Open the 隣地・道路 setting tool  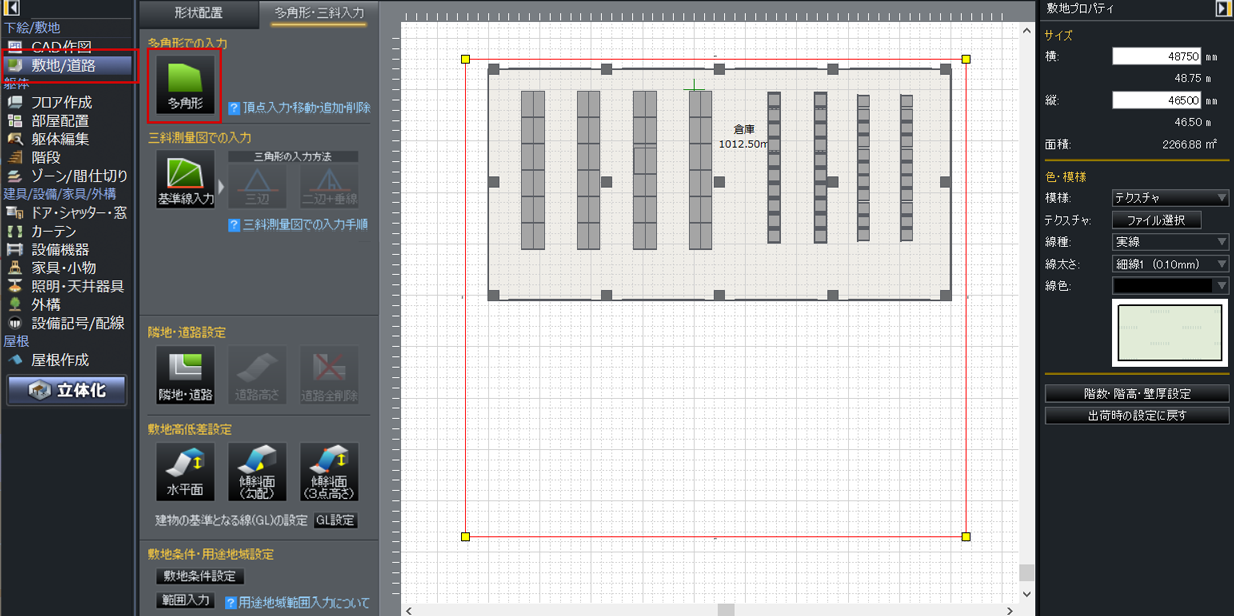pyautogui.click(x=185, y=375)
